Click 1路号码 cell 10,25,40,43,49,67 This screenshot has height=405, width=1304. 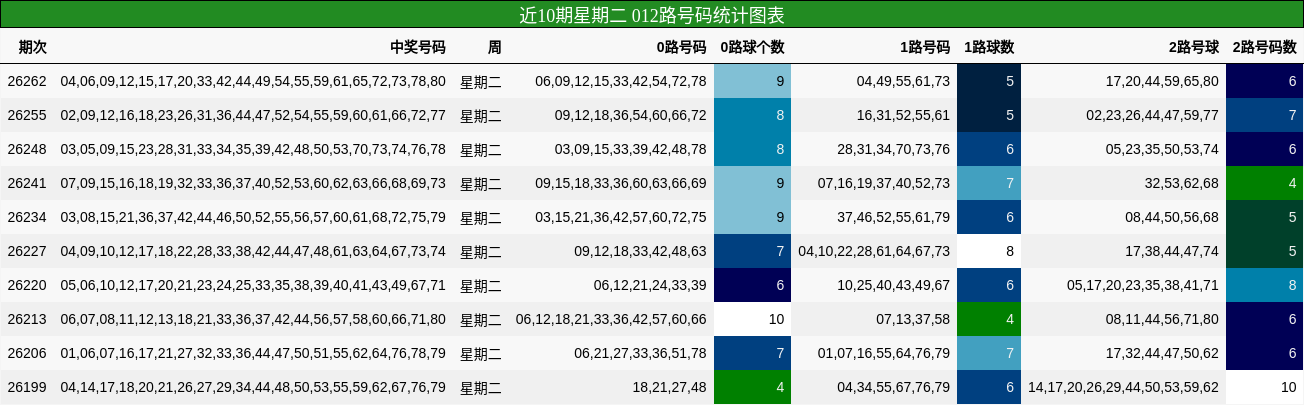(x=894, y=285)
